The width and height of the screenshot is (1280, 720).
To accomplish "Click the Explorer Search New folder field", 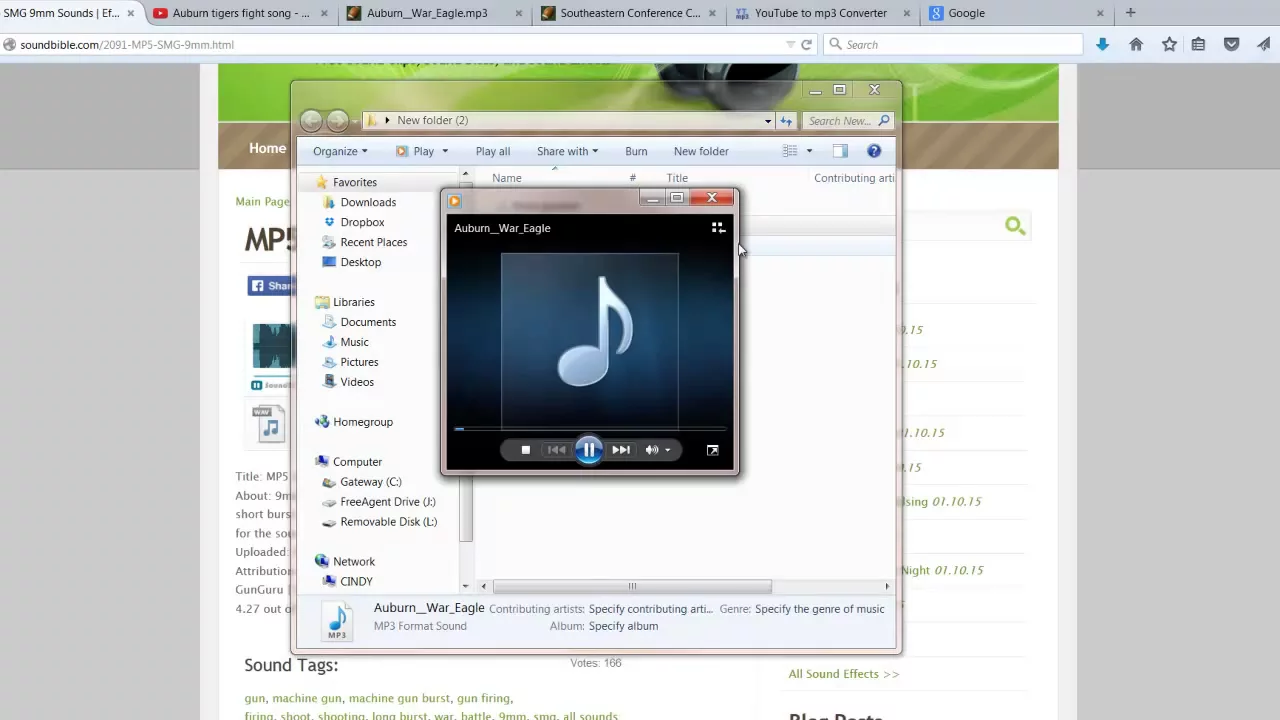I will click(x=847, y=121).
